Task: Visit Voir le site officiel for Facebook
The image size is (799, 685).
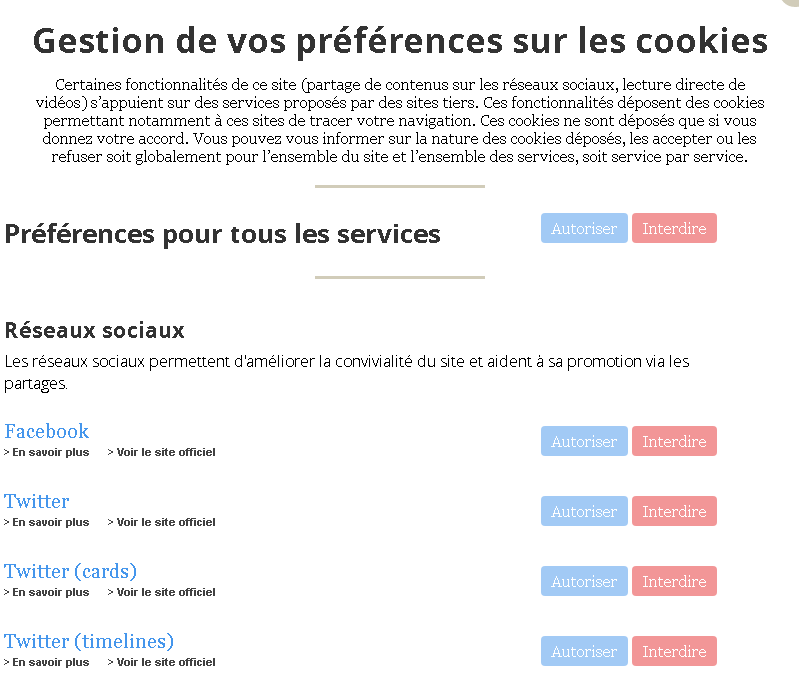Action: pyautogui.click(x=166, y=452)
